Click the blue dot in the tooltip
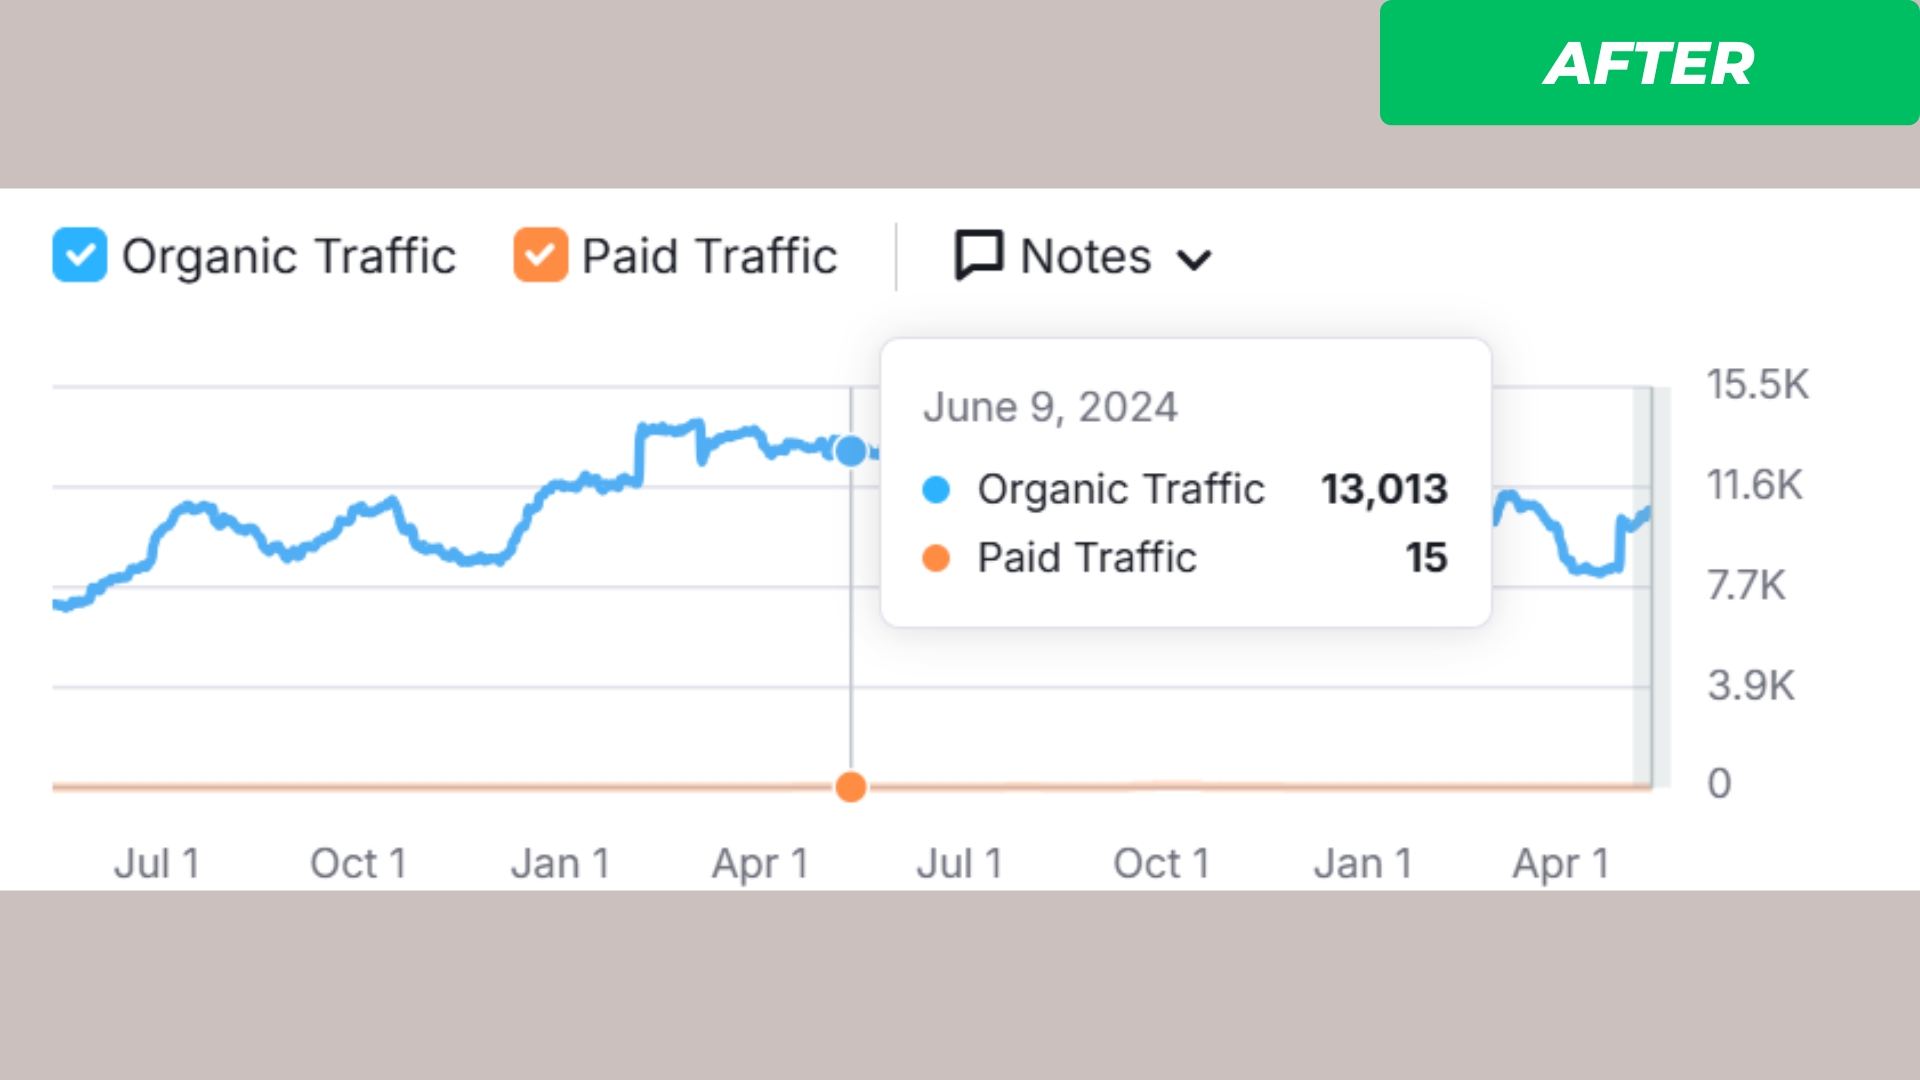 936,490
